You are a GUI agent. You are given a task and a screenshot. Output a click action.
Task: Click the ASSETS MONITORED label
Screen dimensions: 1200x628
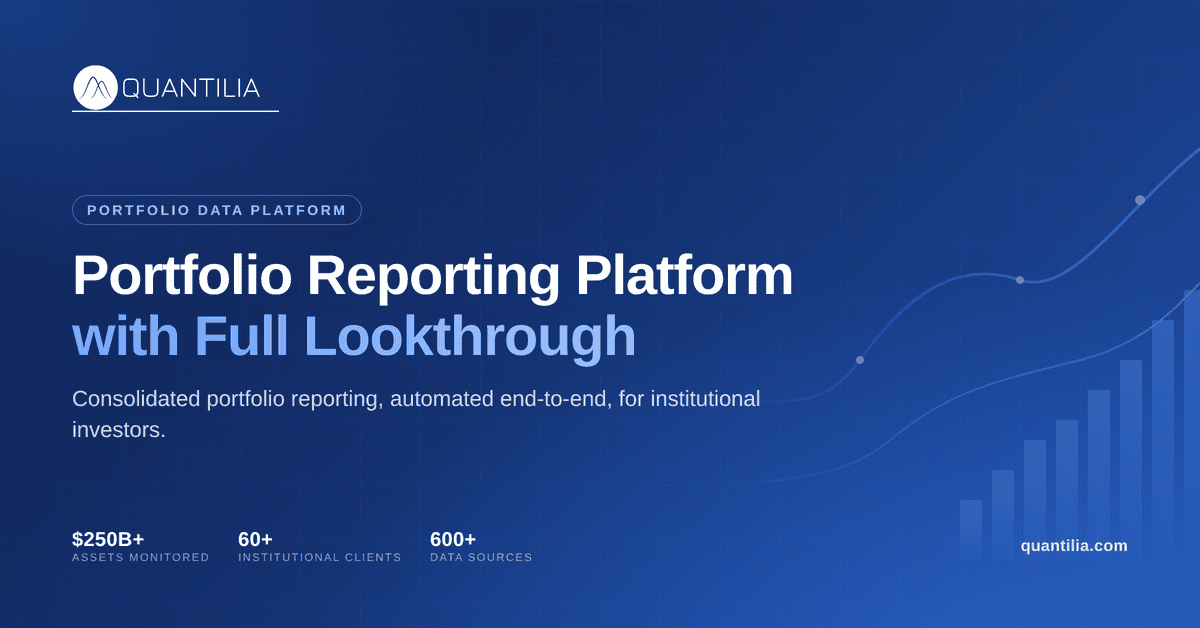pos(141,557)
